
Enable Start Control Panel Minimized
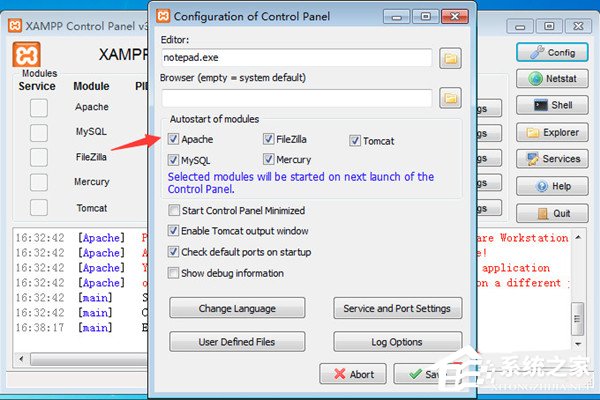(173, 210)
